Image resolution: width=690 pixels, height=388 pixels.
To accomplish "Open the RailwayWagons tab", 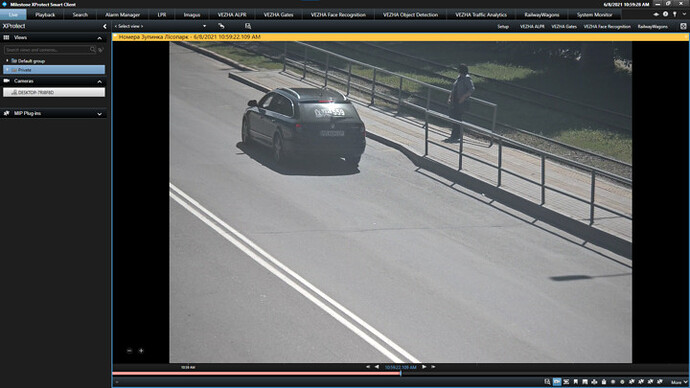I will 542,15.
